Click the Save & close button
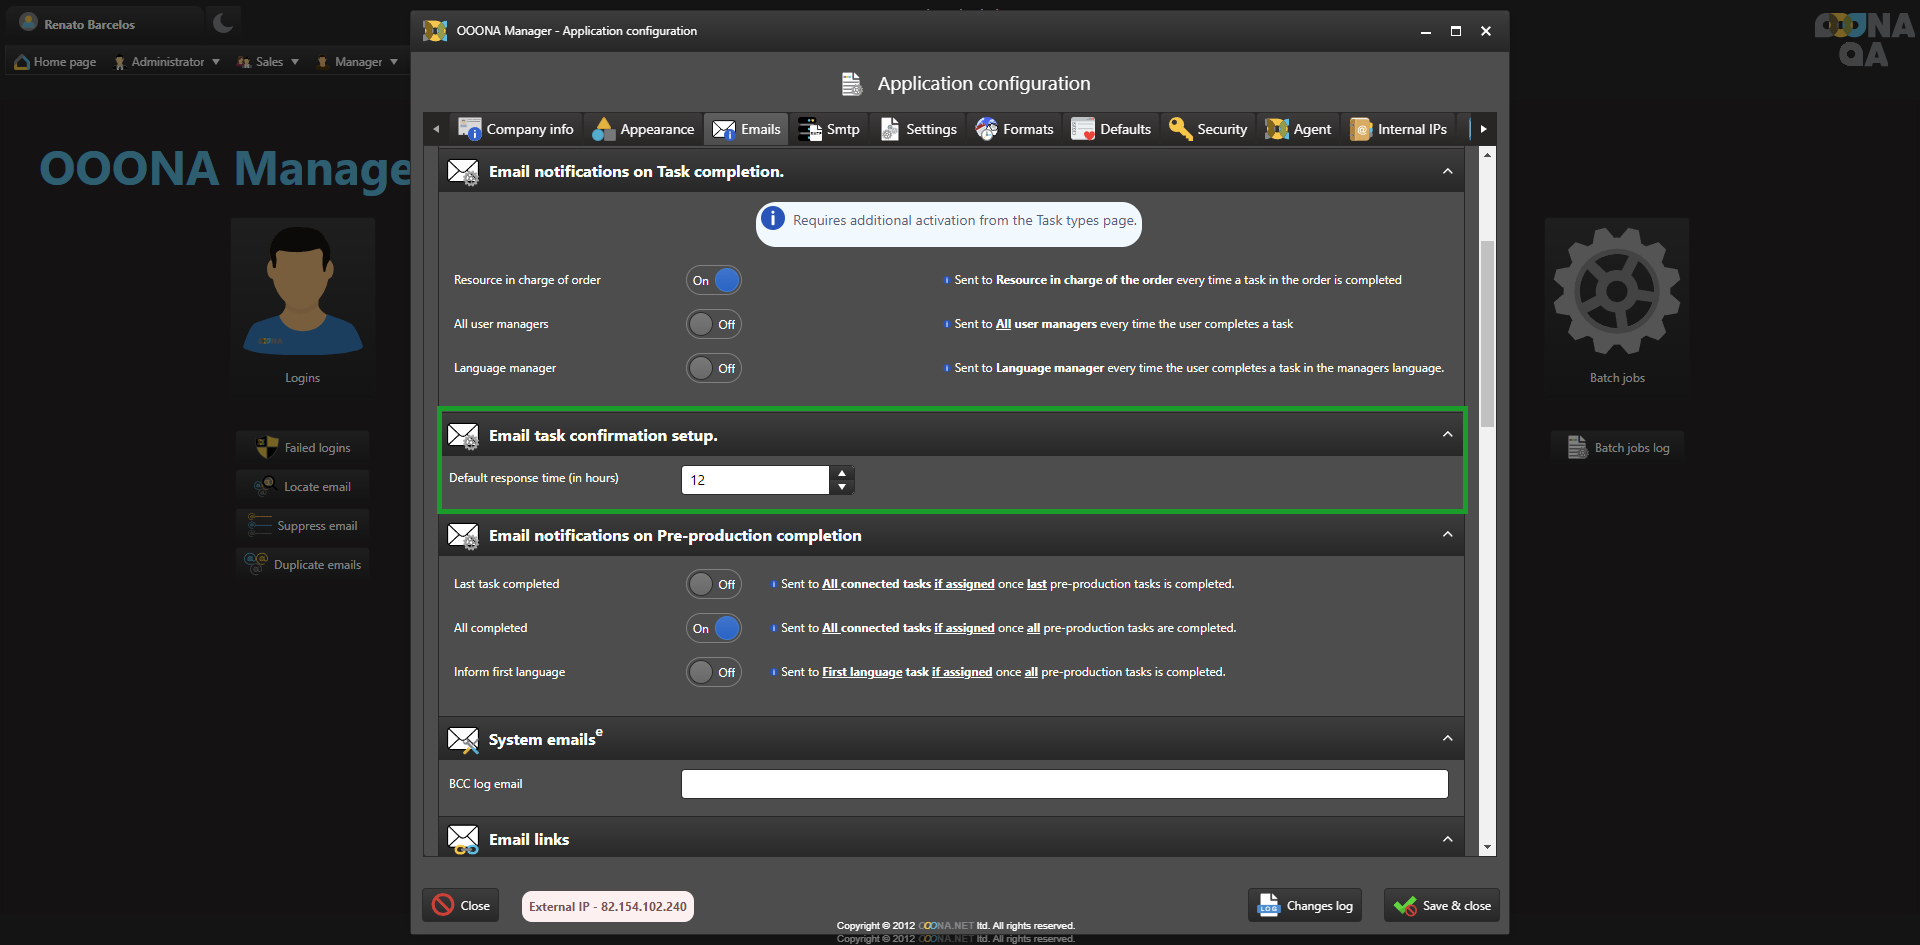 click(1442, 906)
